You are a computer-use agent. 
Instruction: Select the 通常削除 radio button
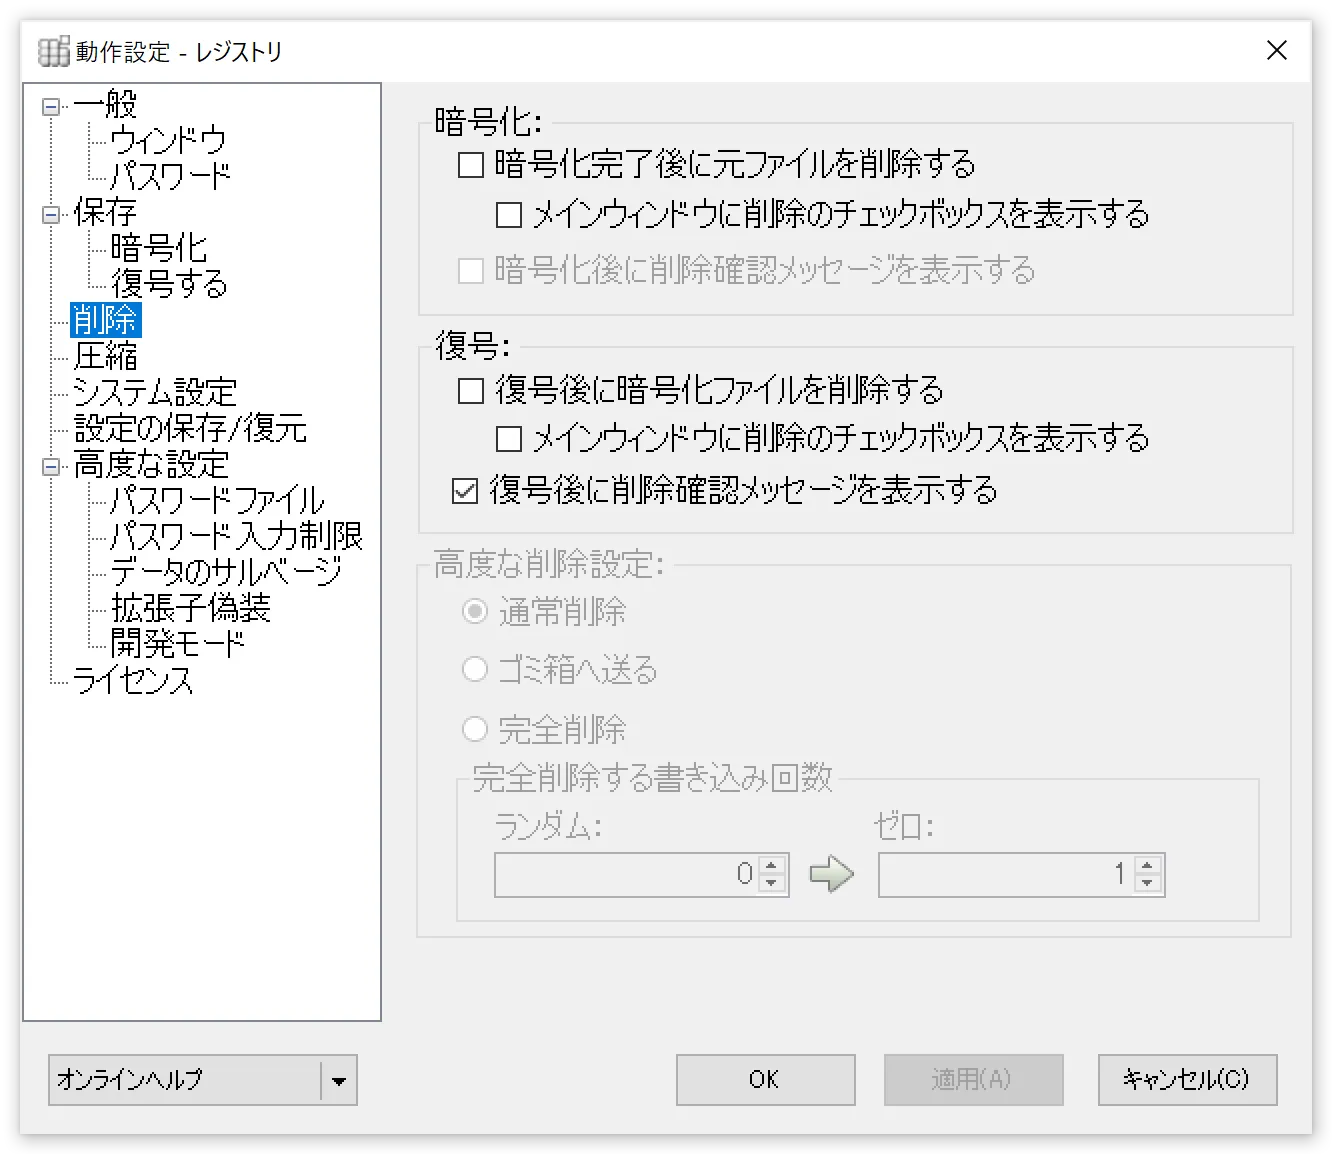(x=474, y=611)
